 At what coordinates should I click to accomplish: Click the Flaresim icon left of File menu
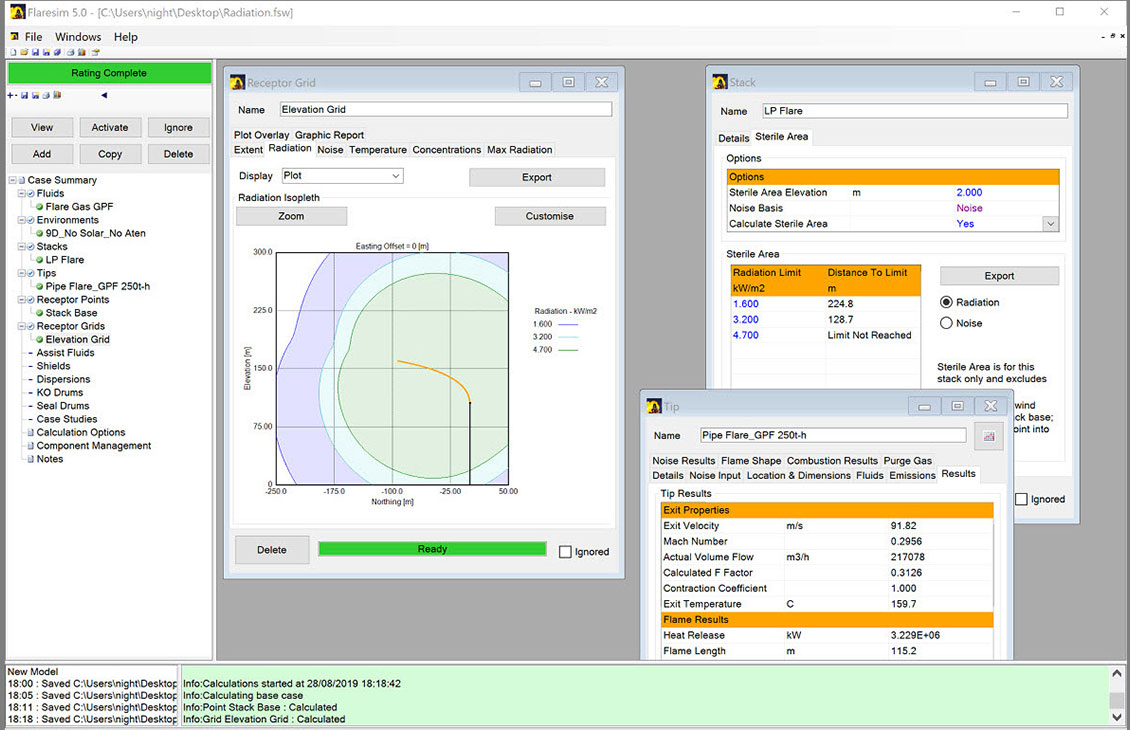[x=14, y=36]
